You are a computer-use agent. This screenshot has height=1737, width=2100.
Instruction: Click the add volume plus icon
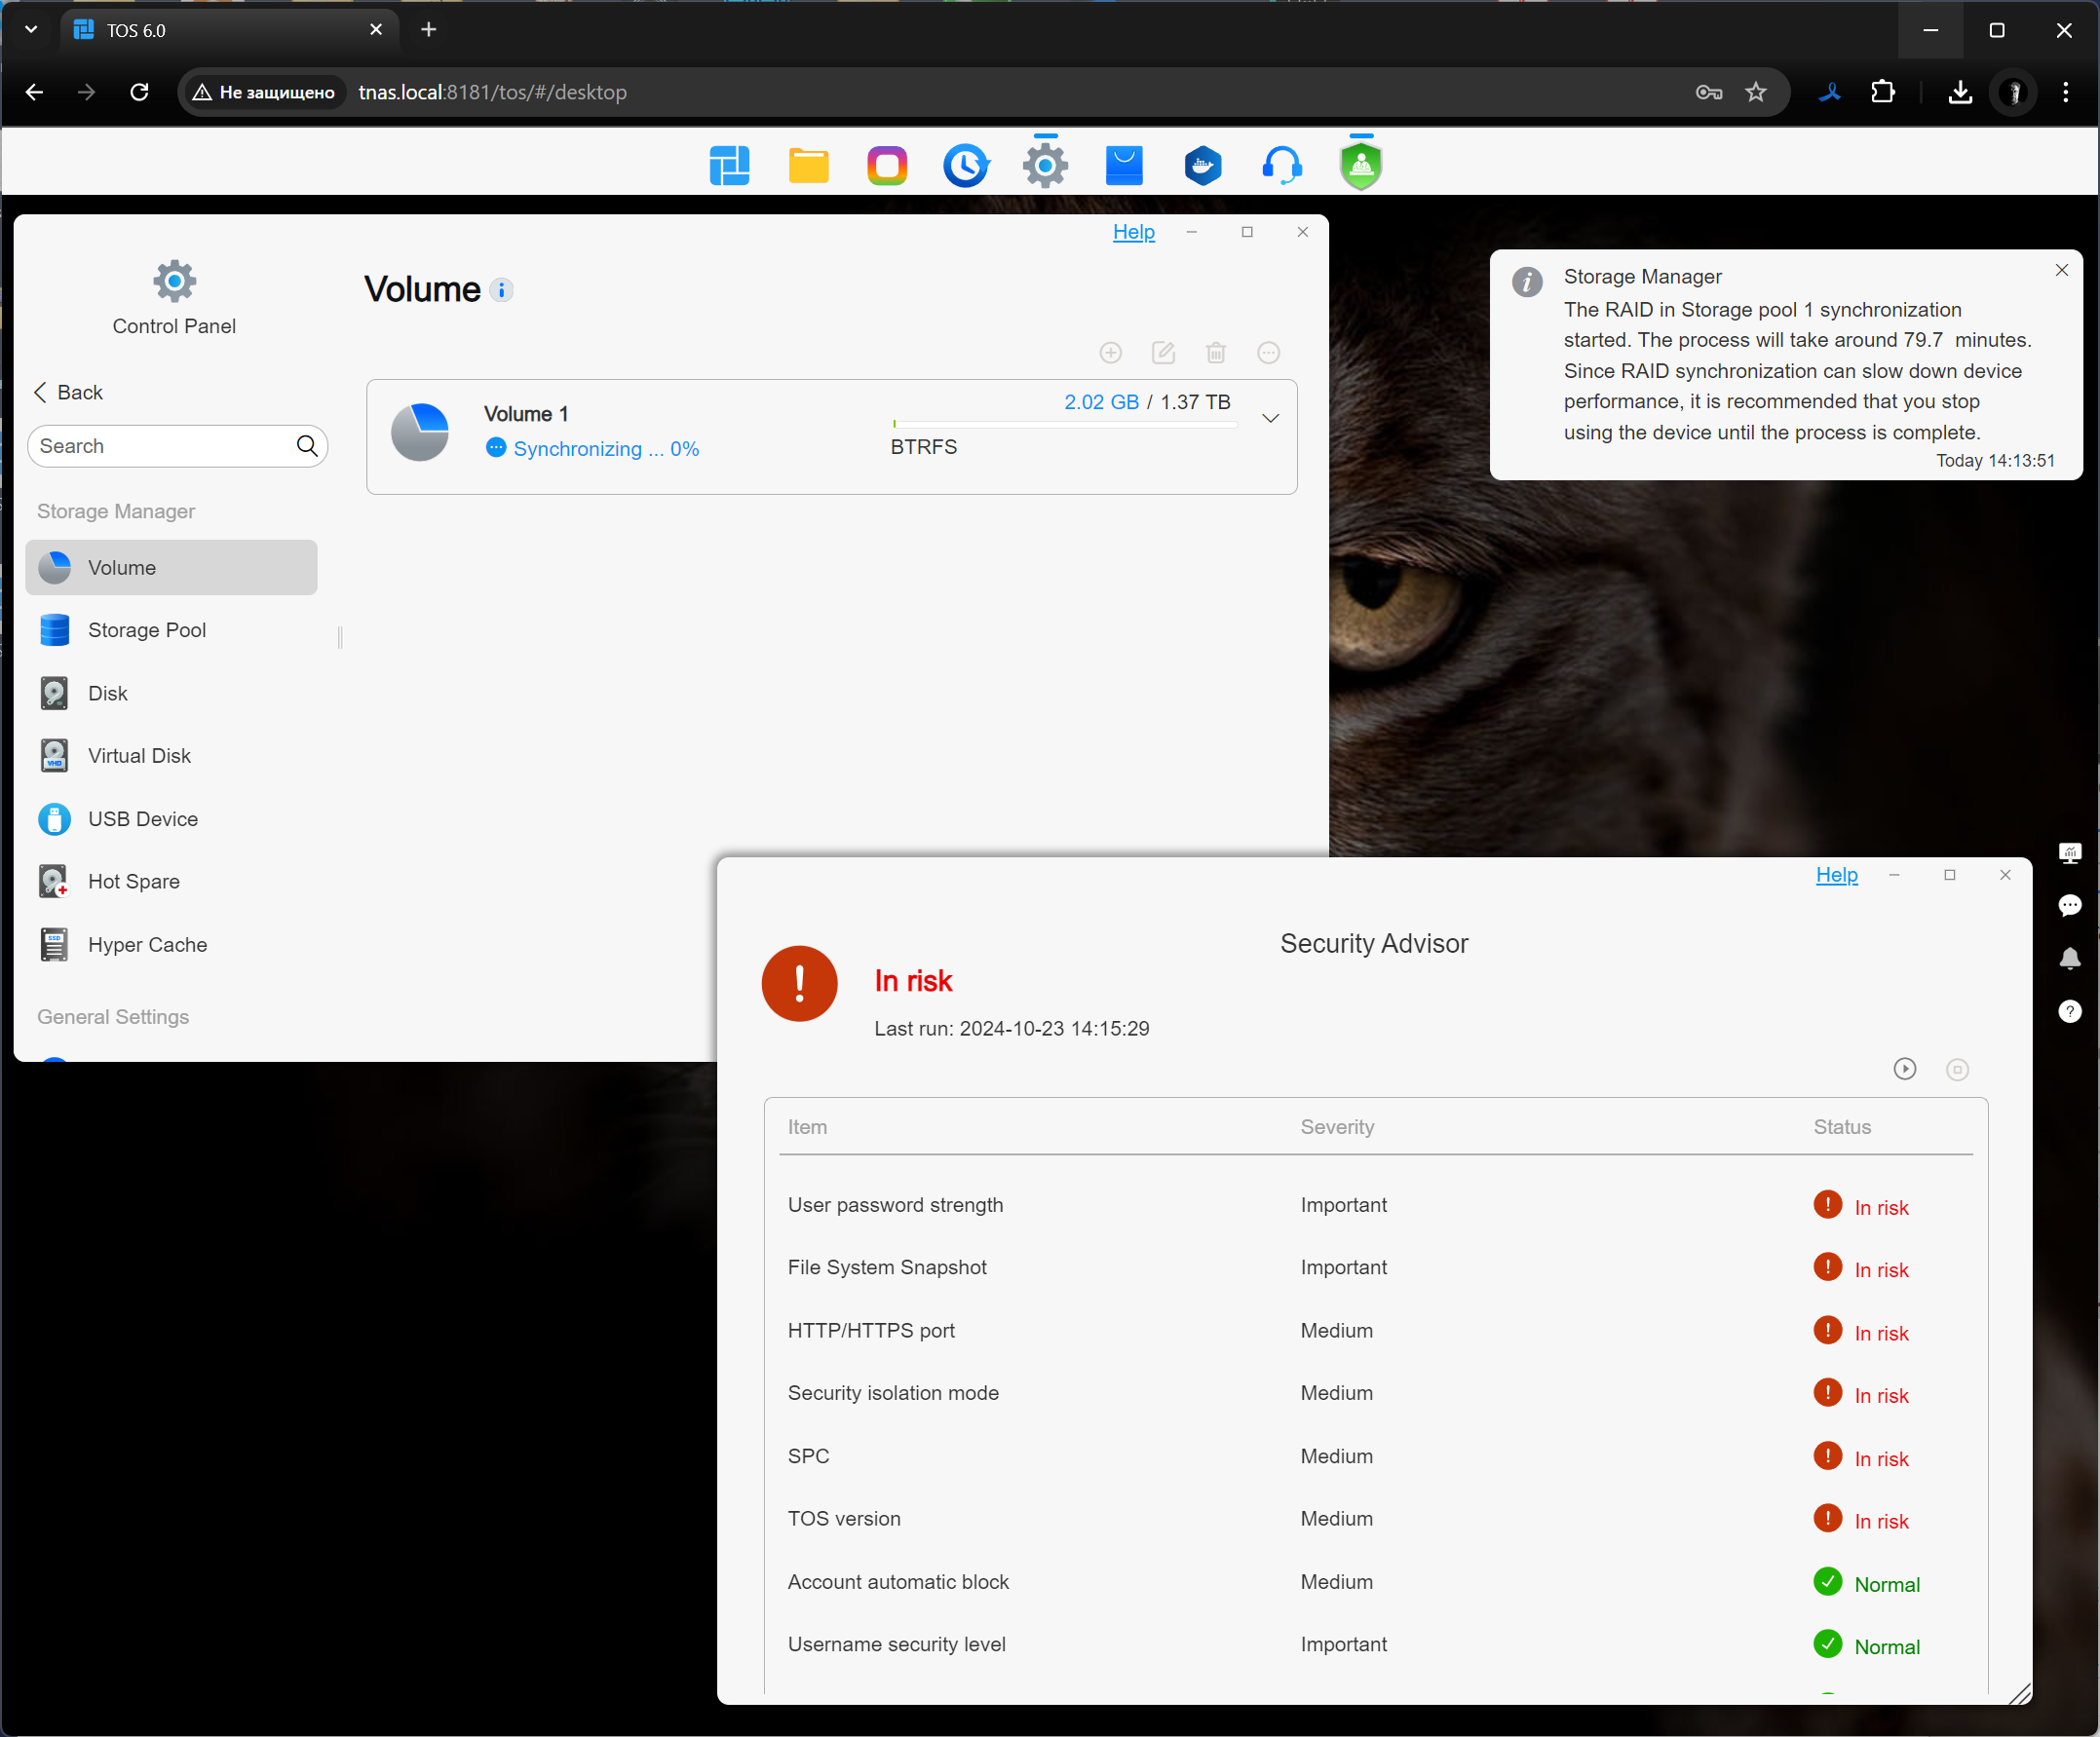pyautogui.click(x=1110, y=353)
